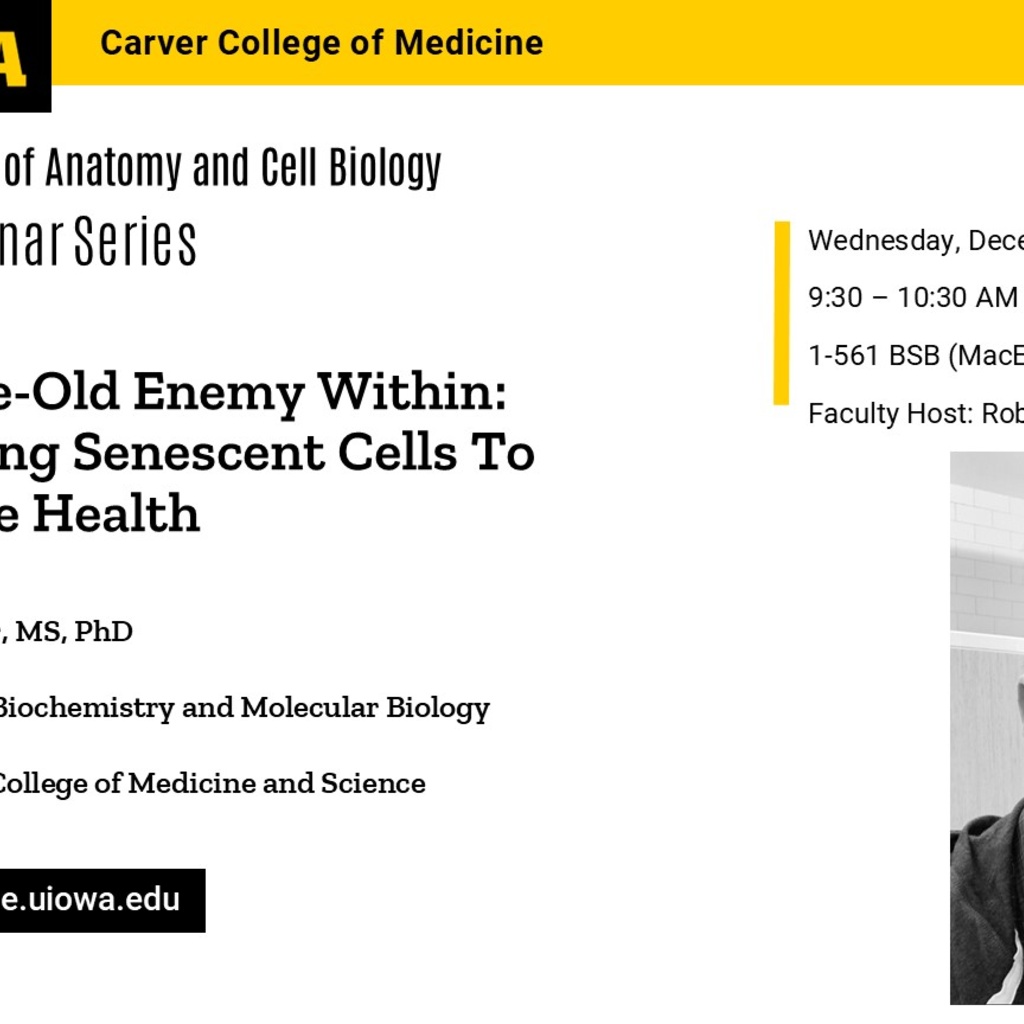Click the 'MS, PhD' credentials text

pos(70,632)
